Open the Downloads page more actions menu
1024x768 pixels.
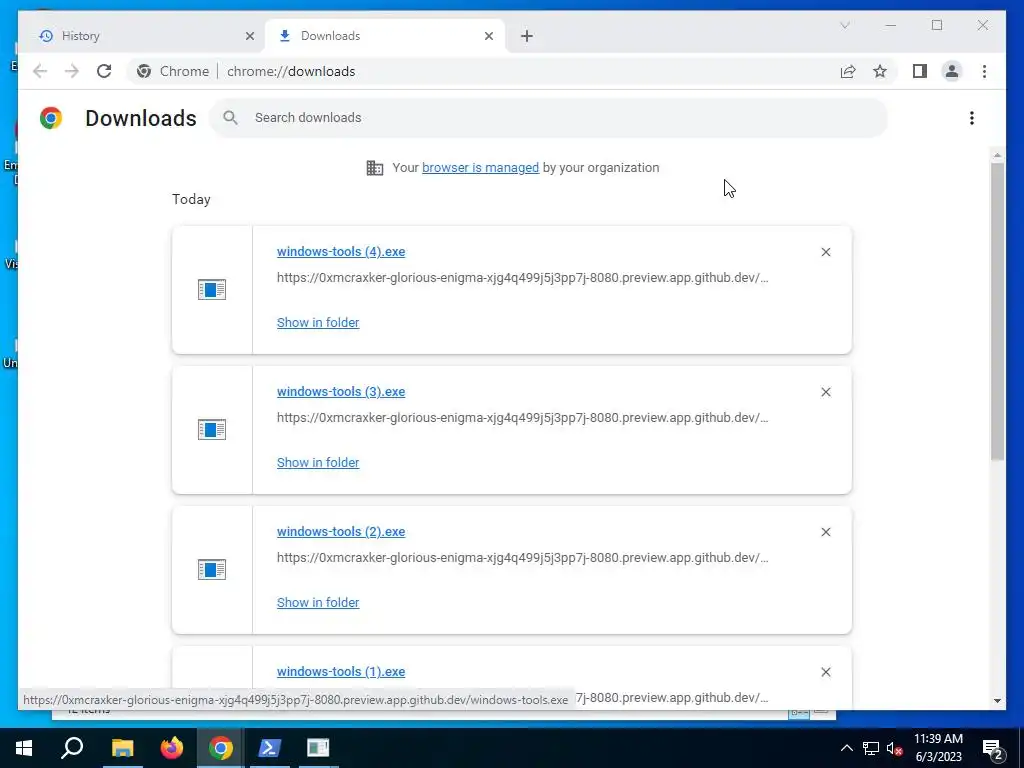972,118
